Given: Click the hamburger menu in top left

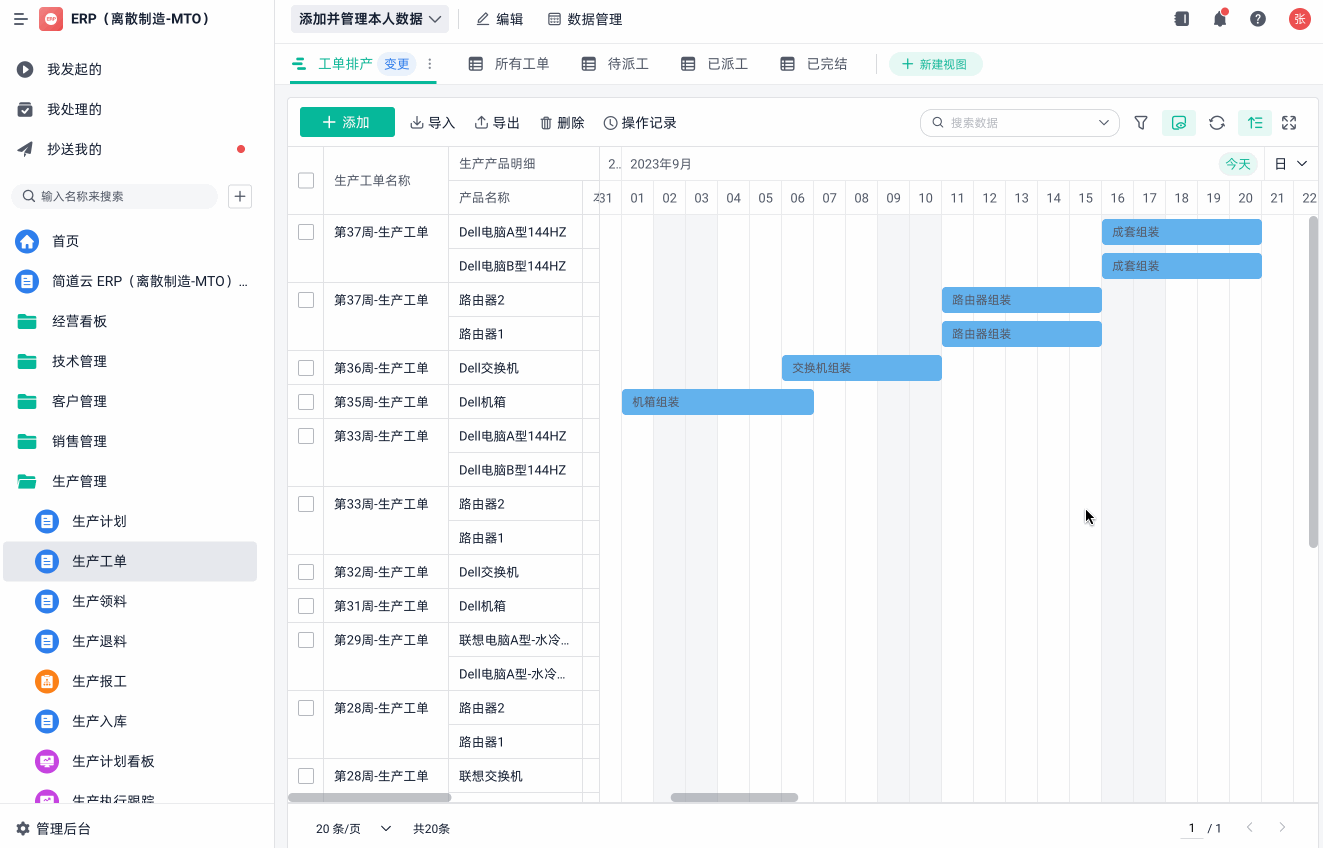Looking at the screenshot, I should click(x=20, y=18).
